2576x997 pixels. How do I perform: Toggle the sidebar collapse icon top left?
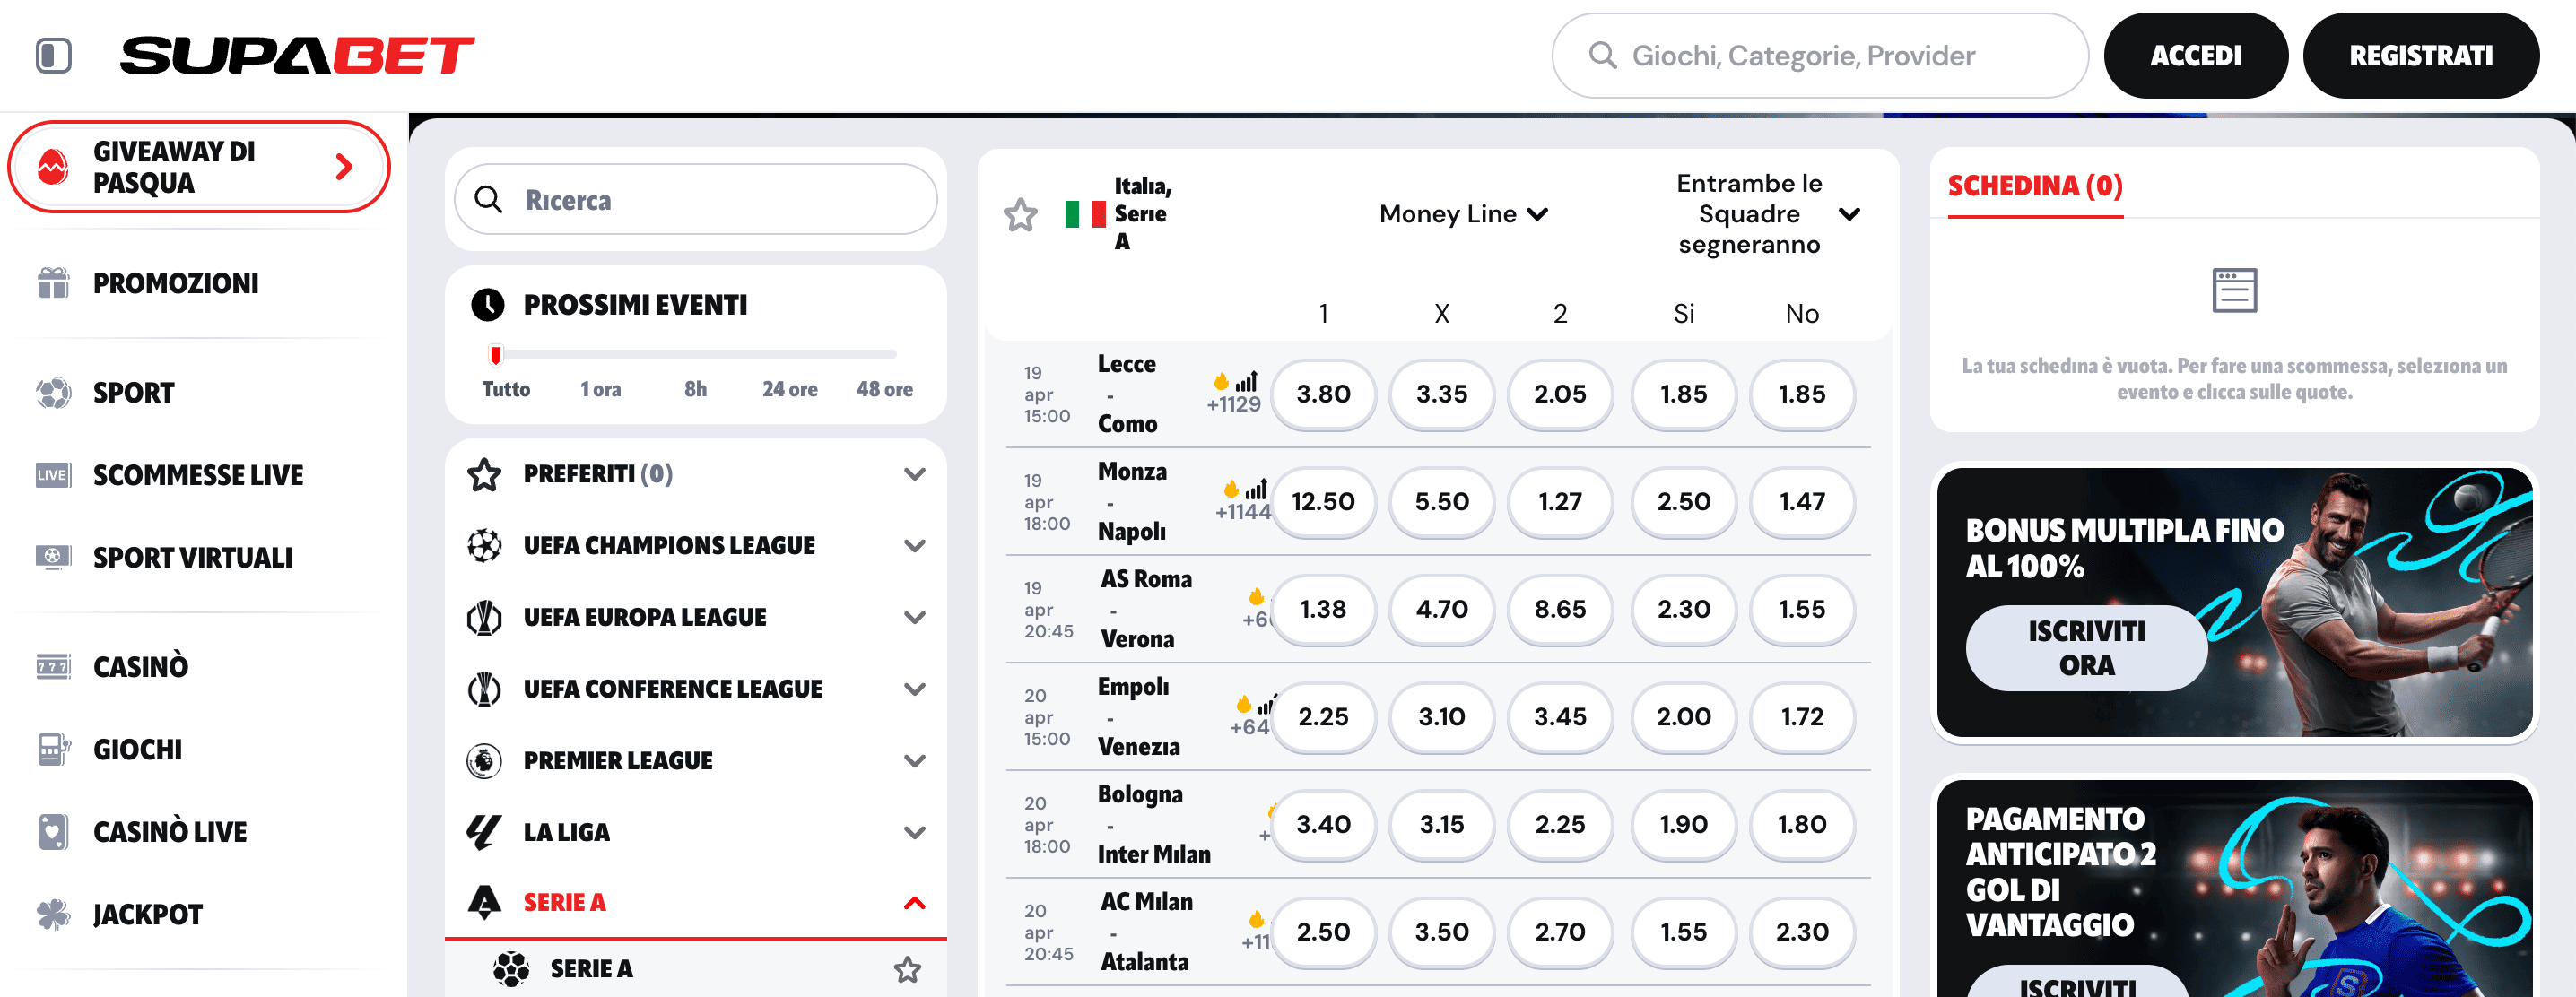pyautogui.click(x=56, y=55)
